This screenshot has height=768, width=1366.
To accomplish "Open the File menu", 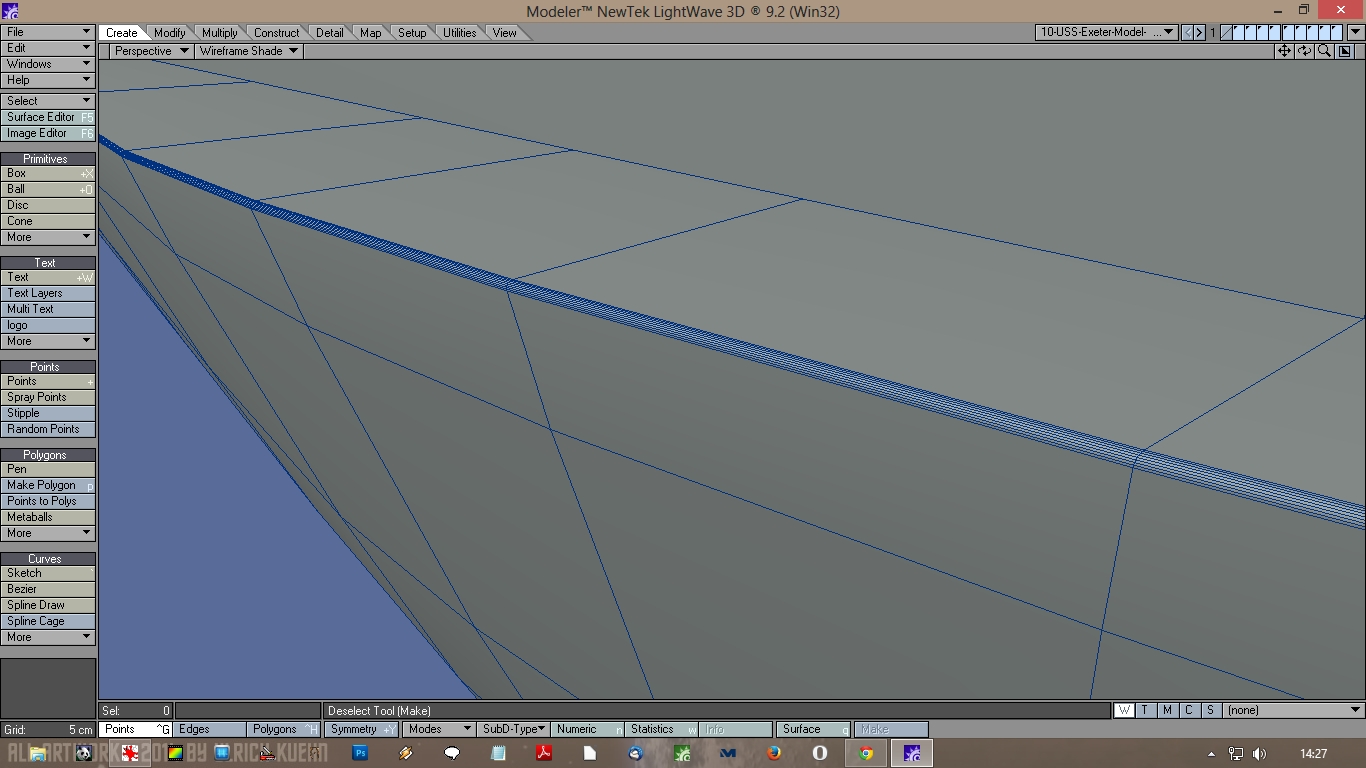I will (47, 32).
